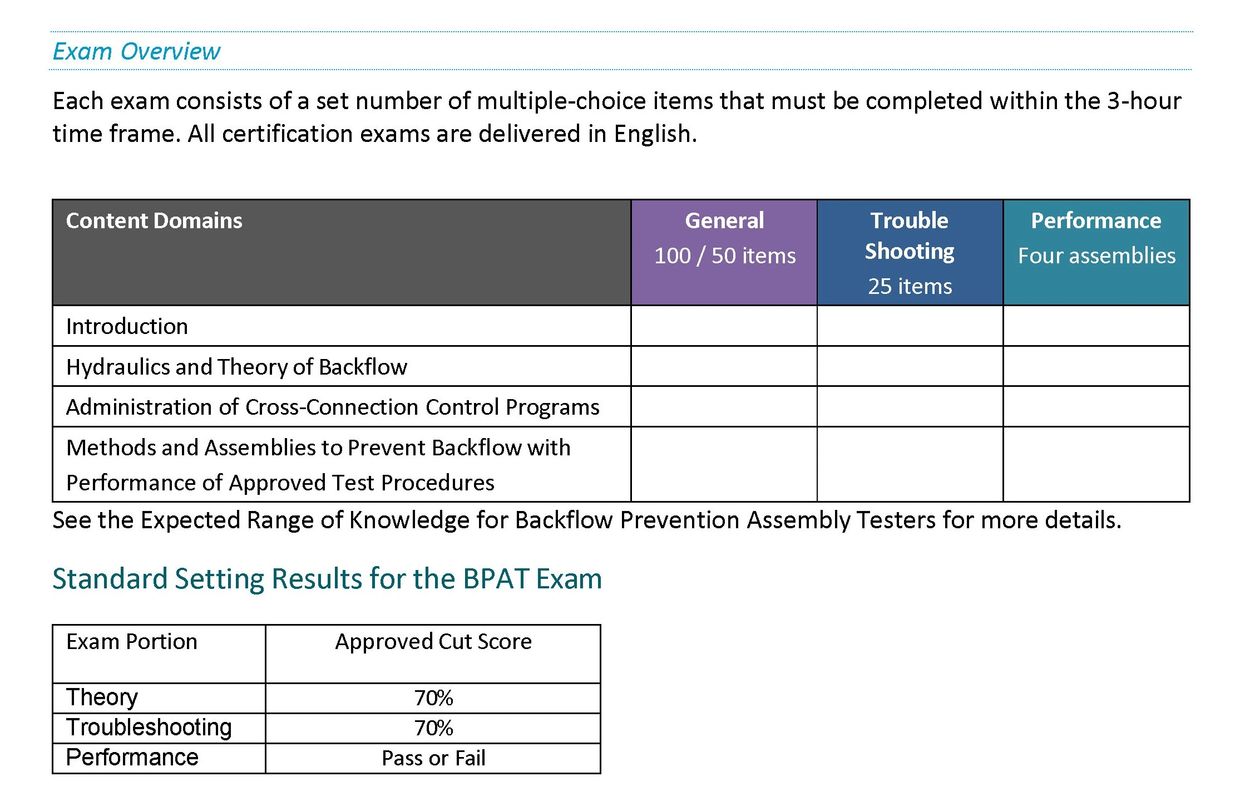
Task: Click the "Introduction" row label
Action: tap(127, 326)
